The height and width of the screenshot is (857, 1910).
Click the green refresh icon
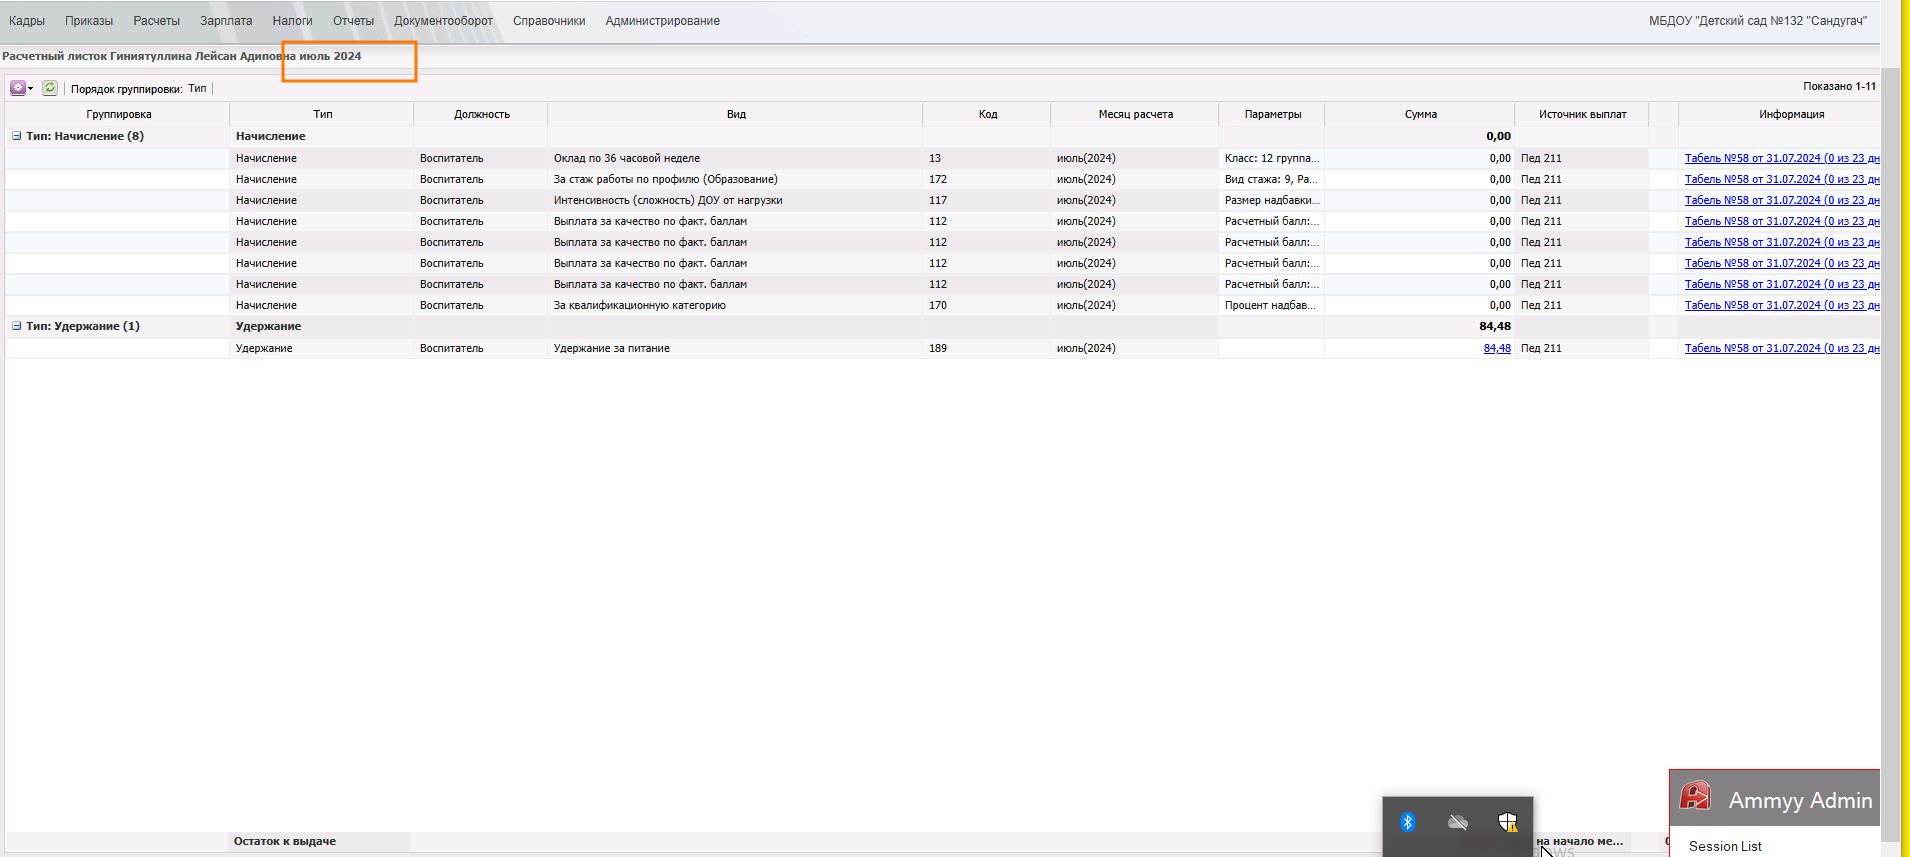coord(50,88)
